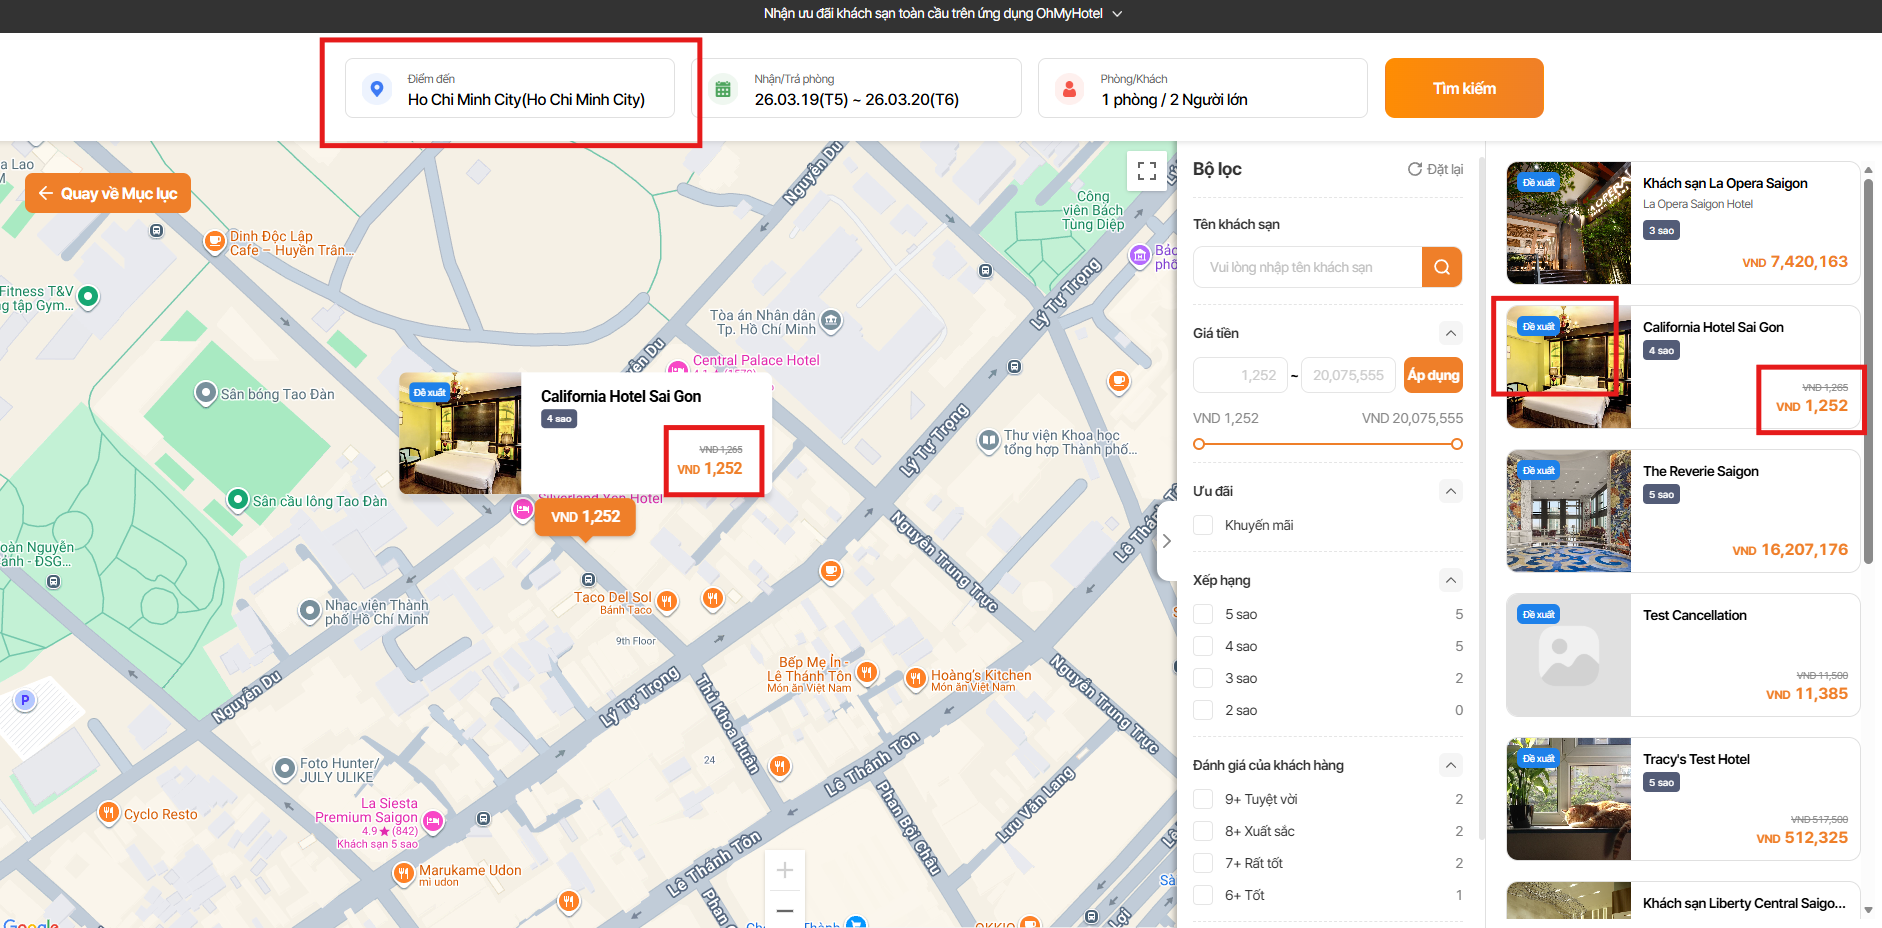This screenshot has width=1882, height=928.
Task: Open The Reverie Saigon hotel thumbnail
Action: (1568, 511)
